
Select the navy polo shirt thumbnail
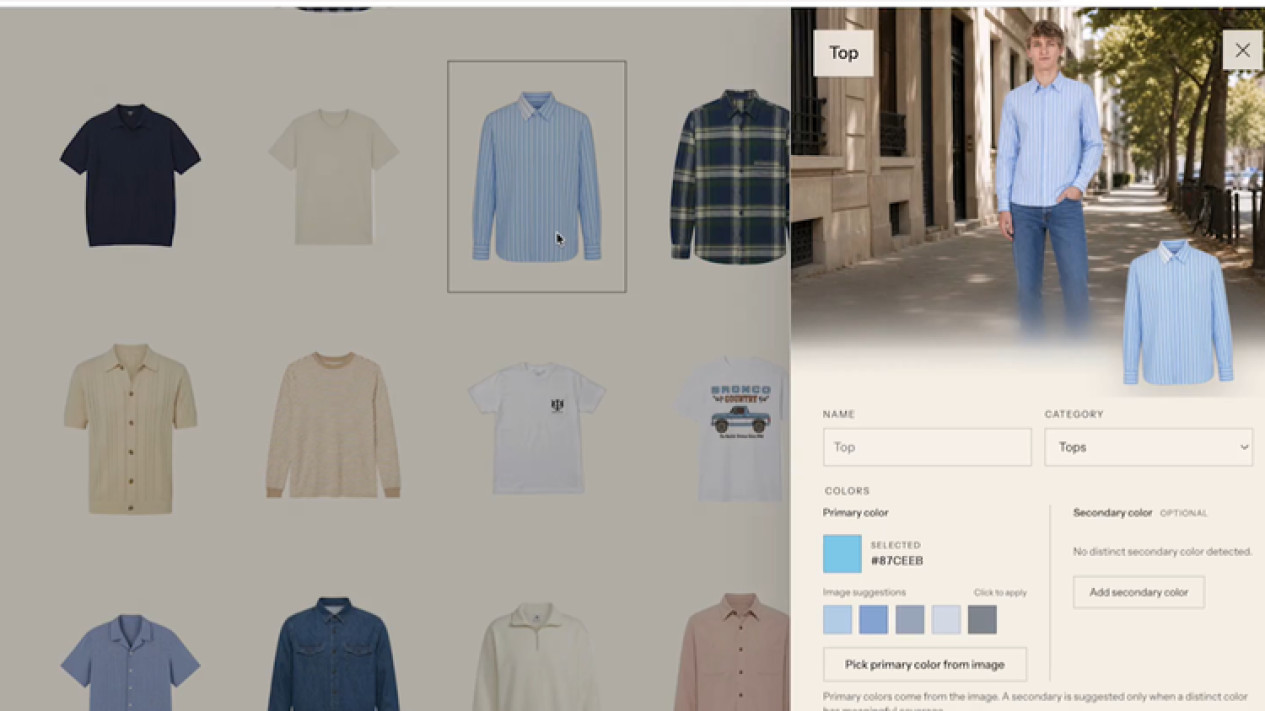click(x=130, y=175)
